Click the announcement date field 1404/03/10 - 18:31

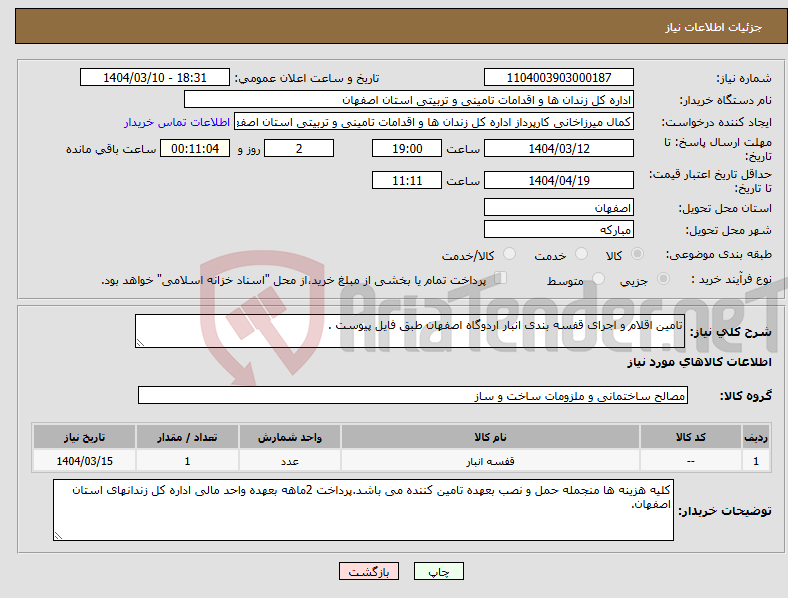coord(155,77)
